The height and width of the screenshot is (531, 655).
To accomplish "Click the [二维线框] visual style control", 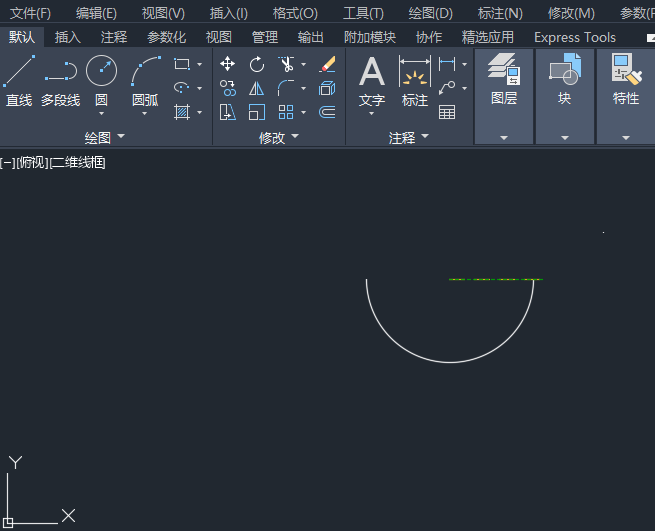I will [x=77, y=163].
